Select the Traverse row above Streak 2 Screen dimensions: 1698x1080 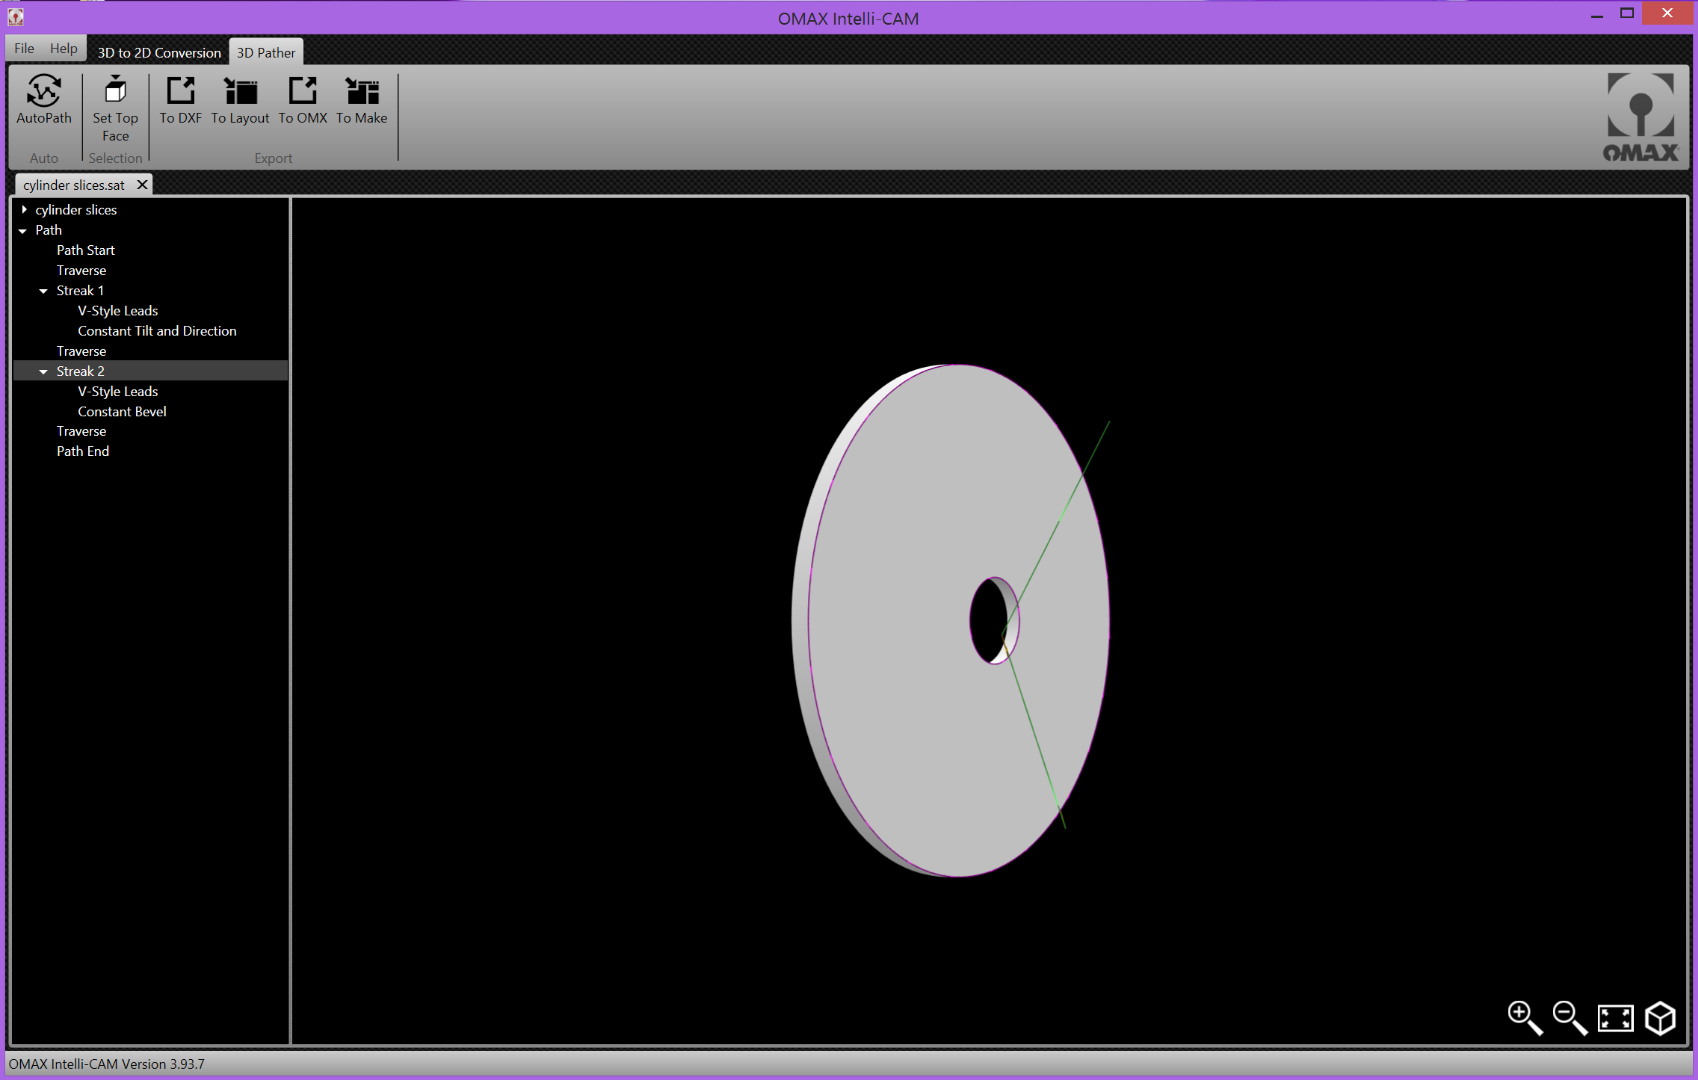pos(81,351)
